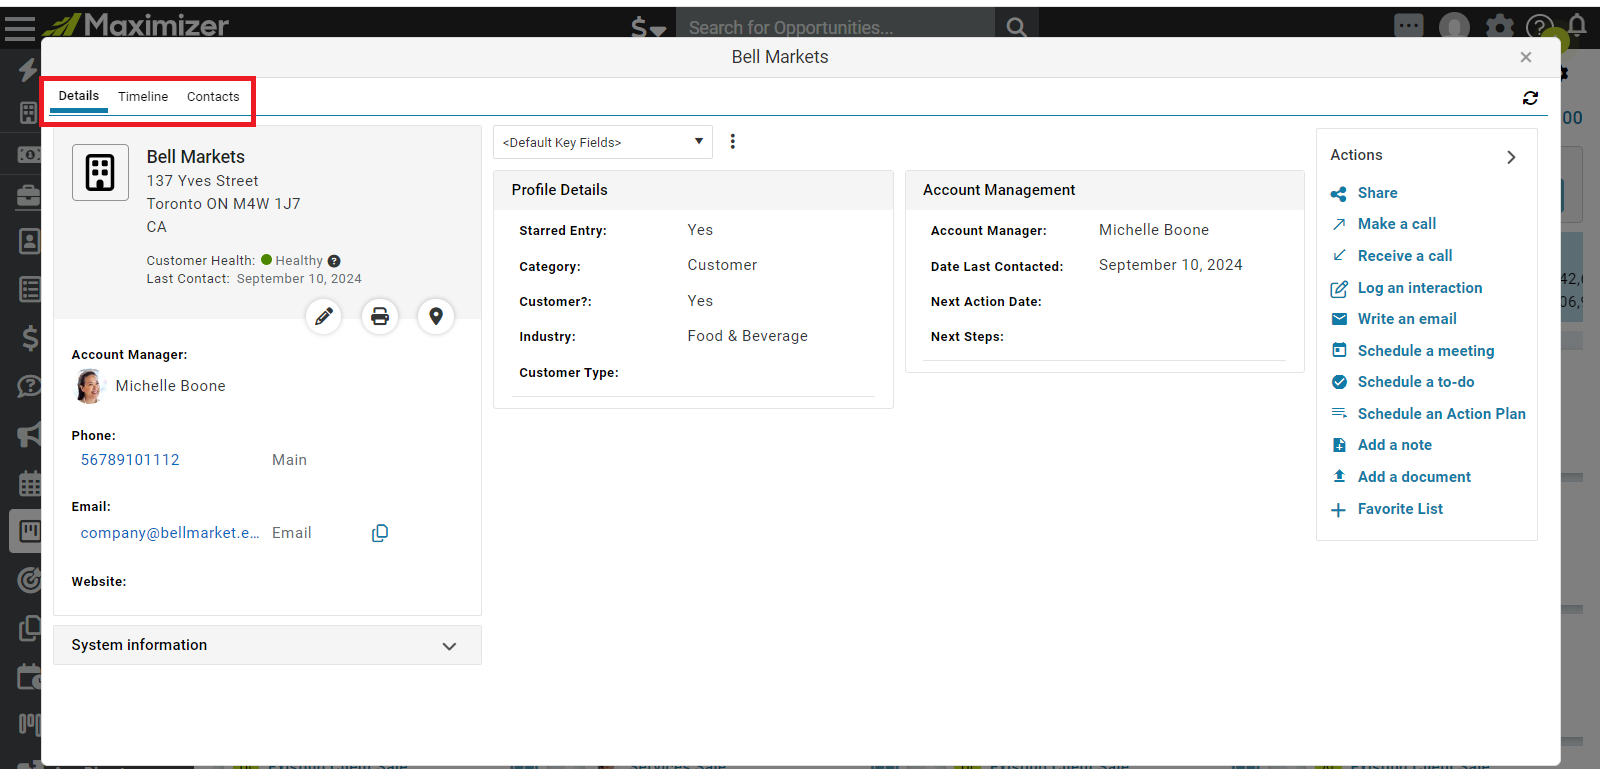Open the settings gear icon
Image resolution: width=1600 pixels, height=769 pixels.
tap(1499, 27)
